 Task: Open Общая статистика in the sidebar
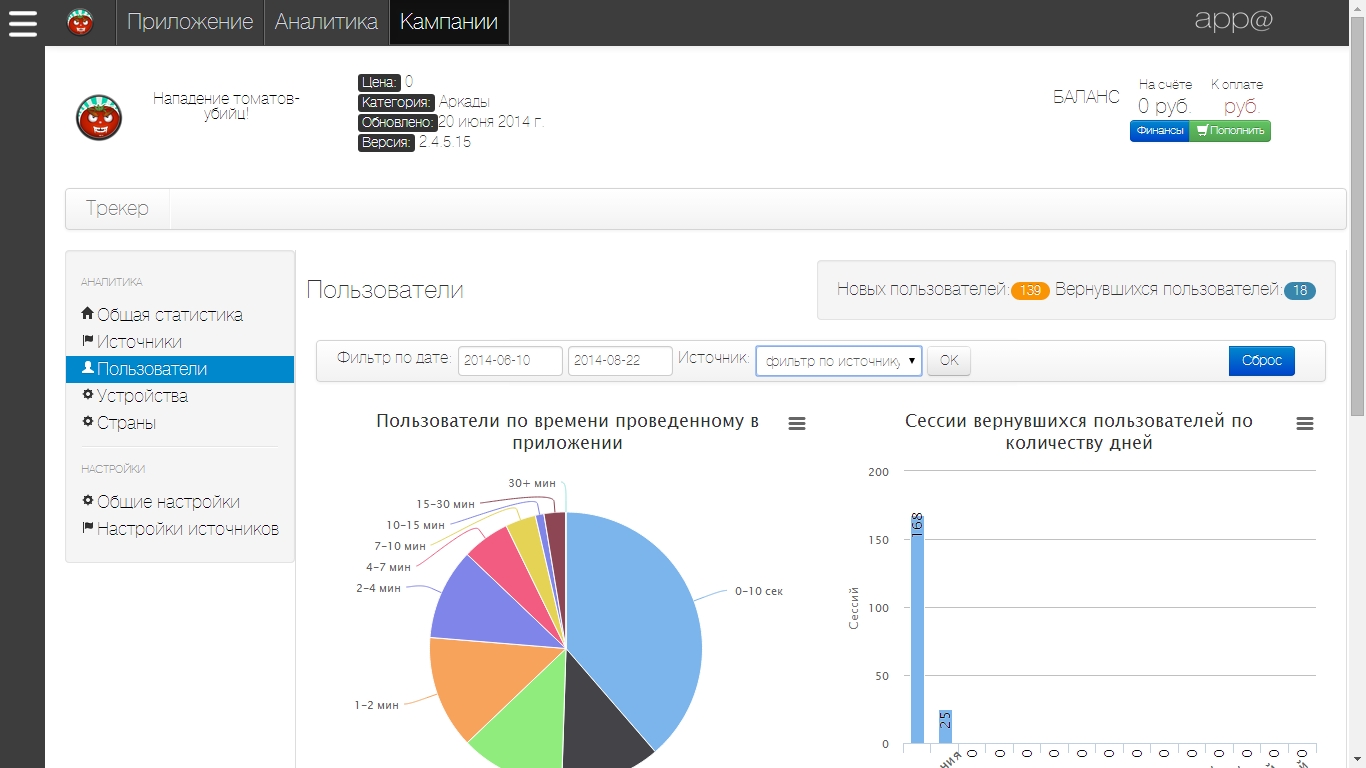point(169,315)
